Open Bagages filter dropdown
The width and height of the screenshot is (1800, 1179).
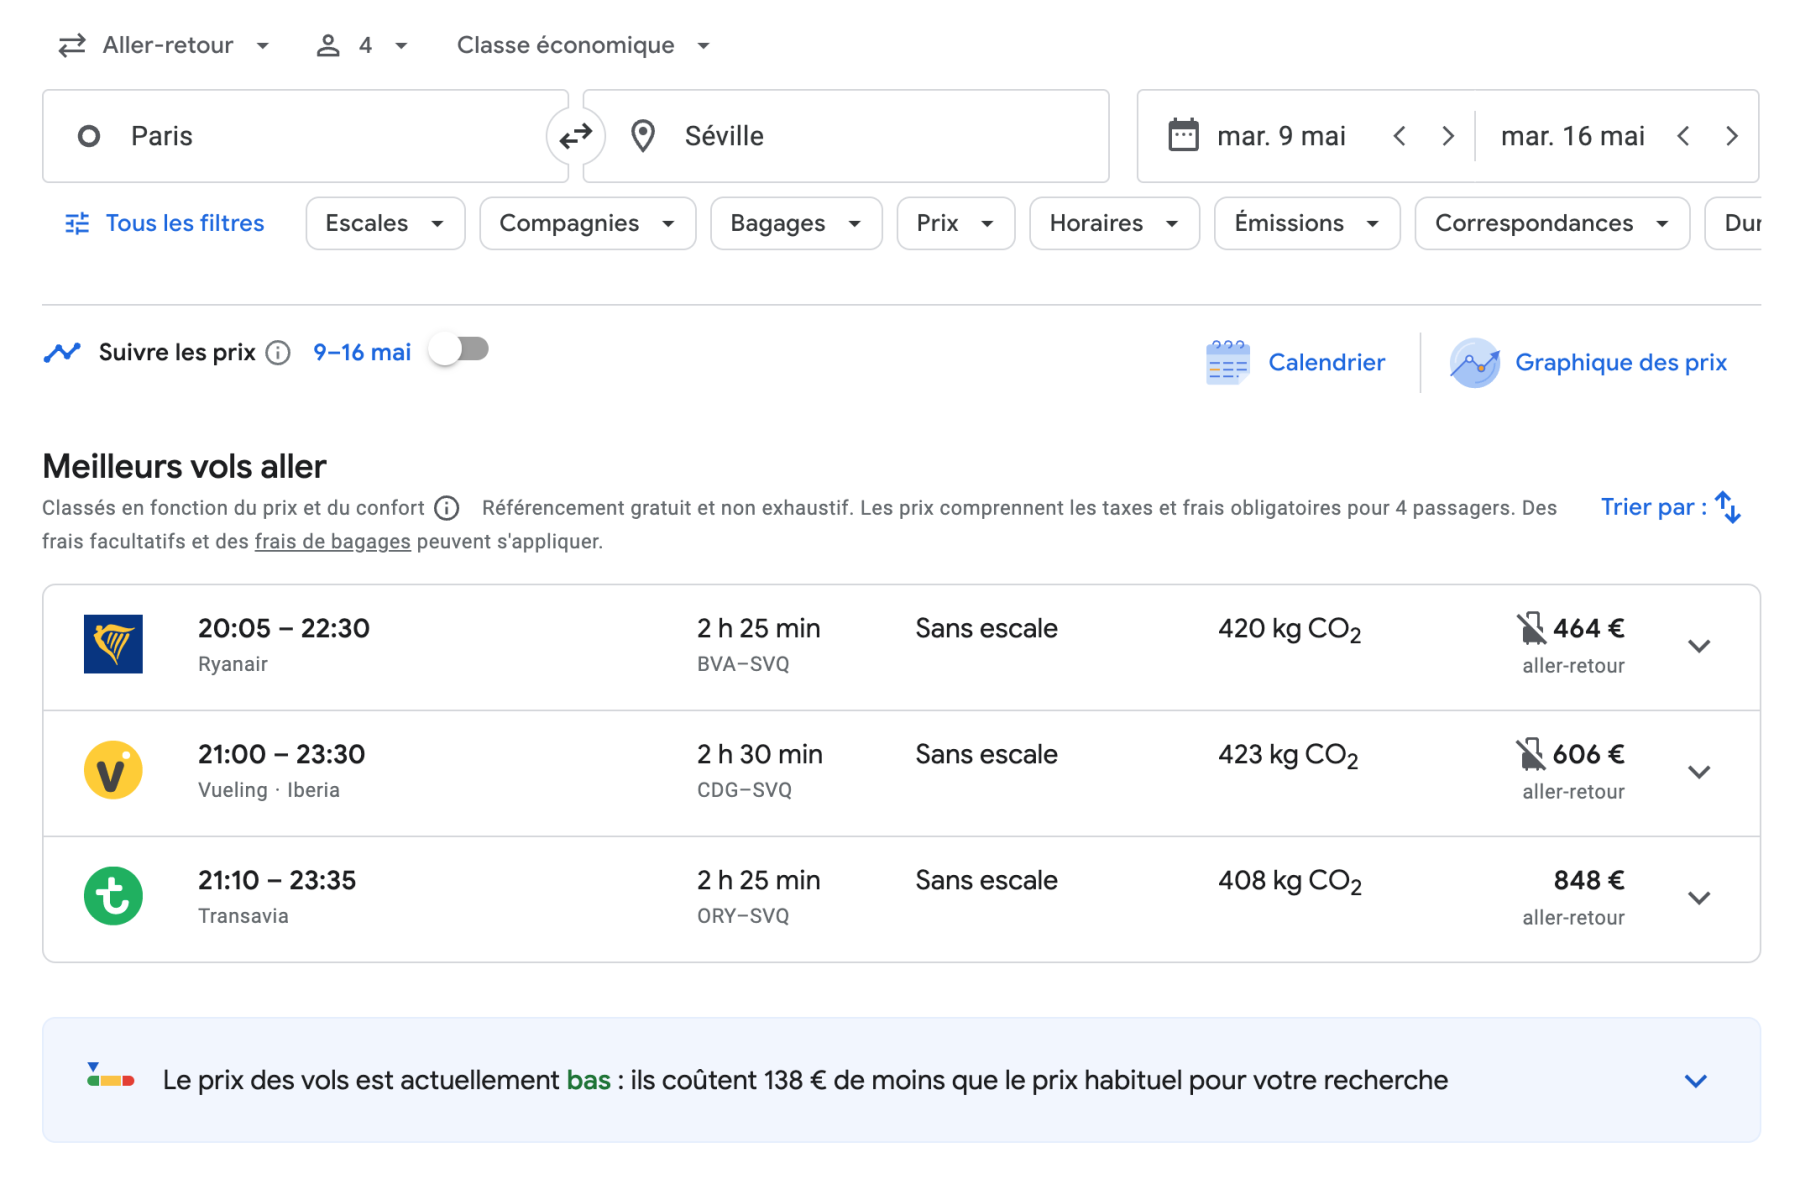[x=796, y=223]
